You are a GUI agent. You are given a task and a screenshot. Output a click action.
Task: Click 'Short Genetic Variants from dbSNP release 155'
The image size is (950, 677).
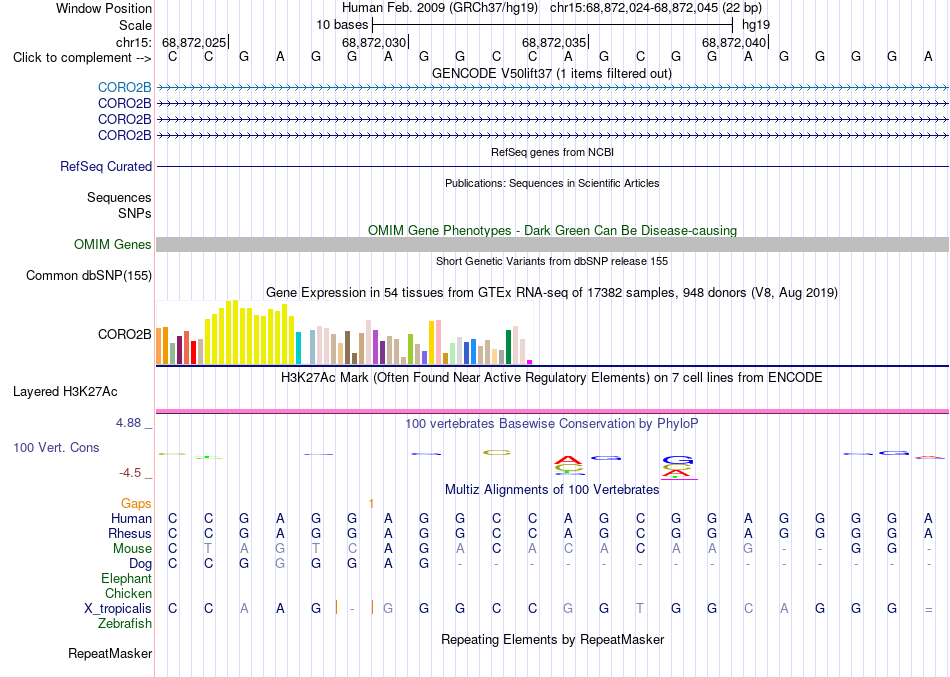coord(552,261)
